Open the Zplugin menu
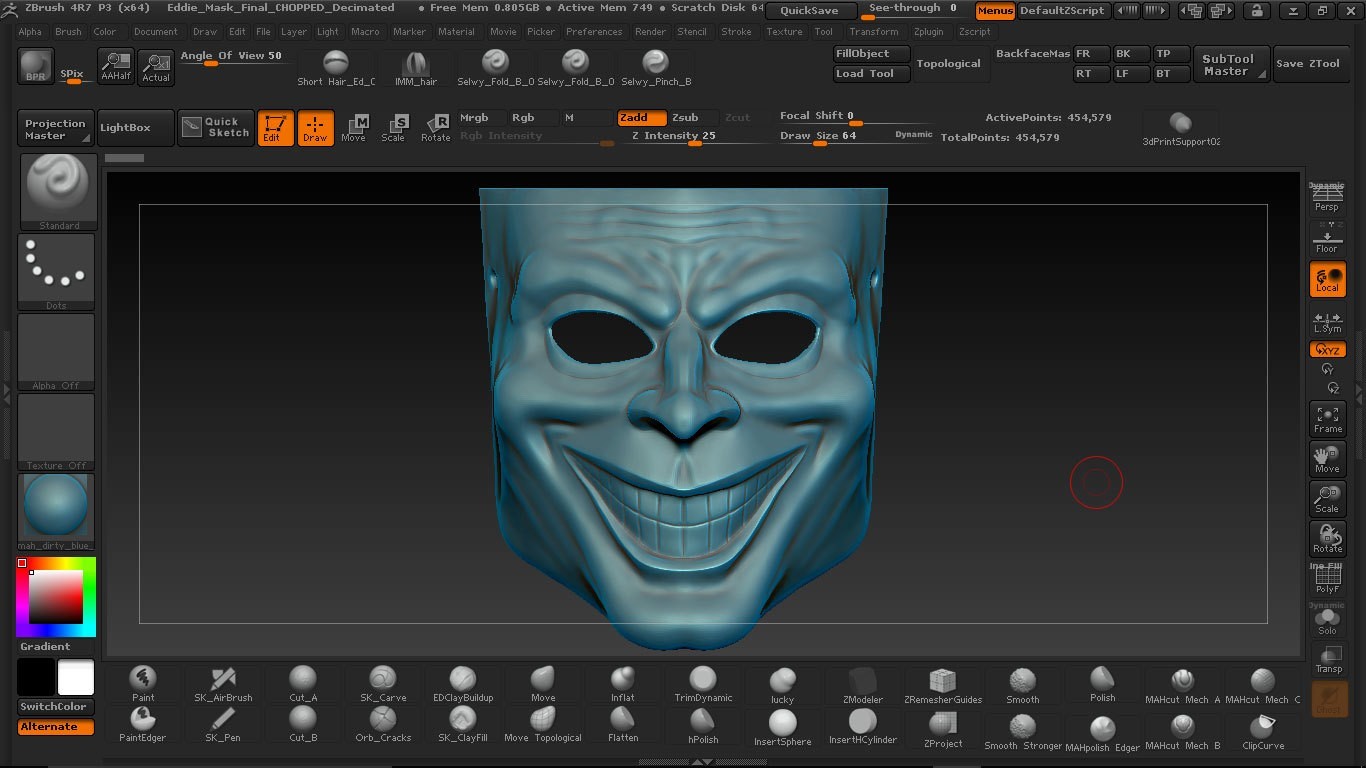 (927, 32)
